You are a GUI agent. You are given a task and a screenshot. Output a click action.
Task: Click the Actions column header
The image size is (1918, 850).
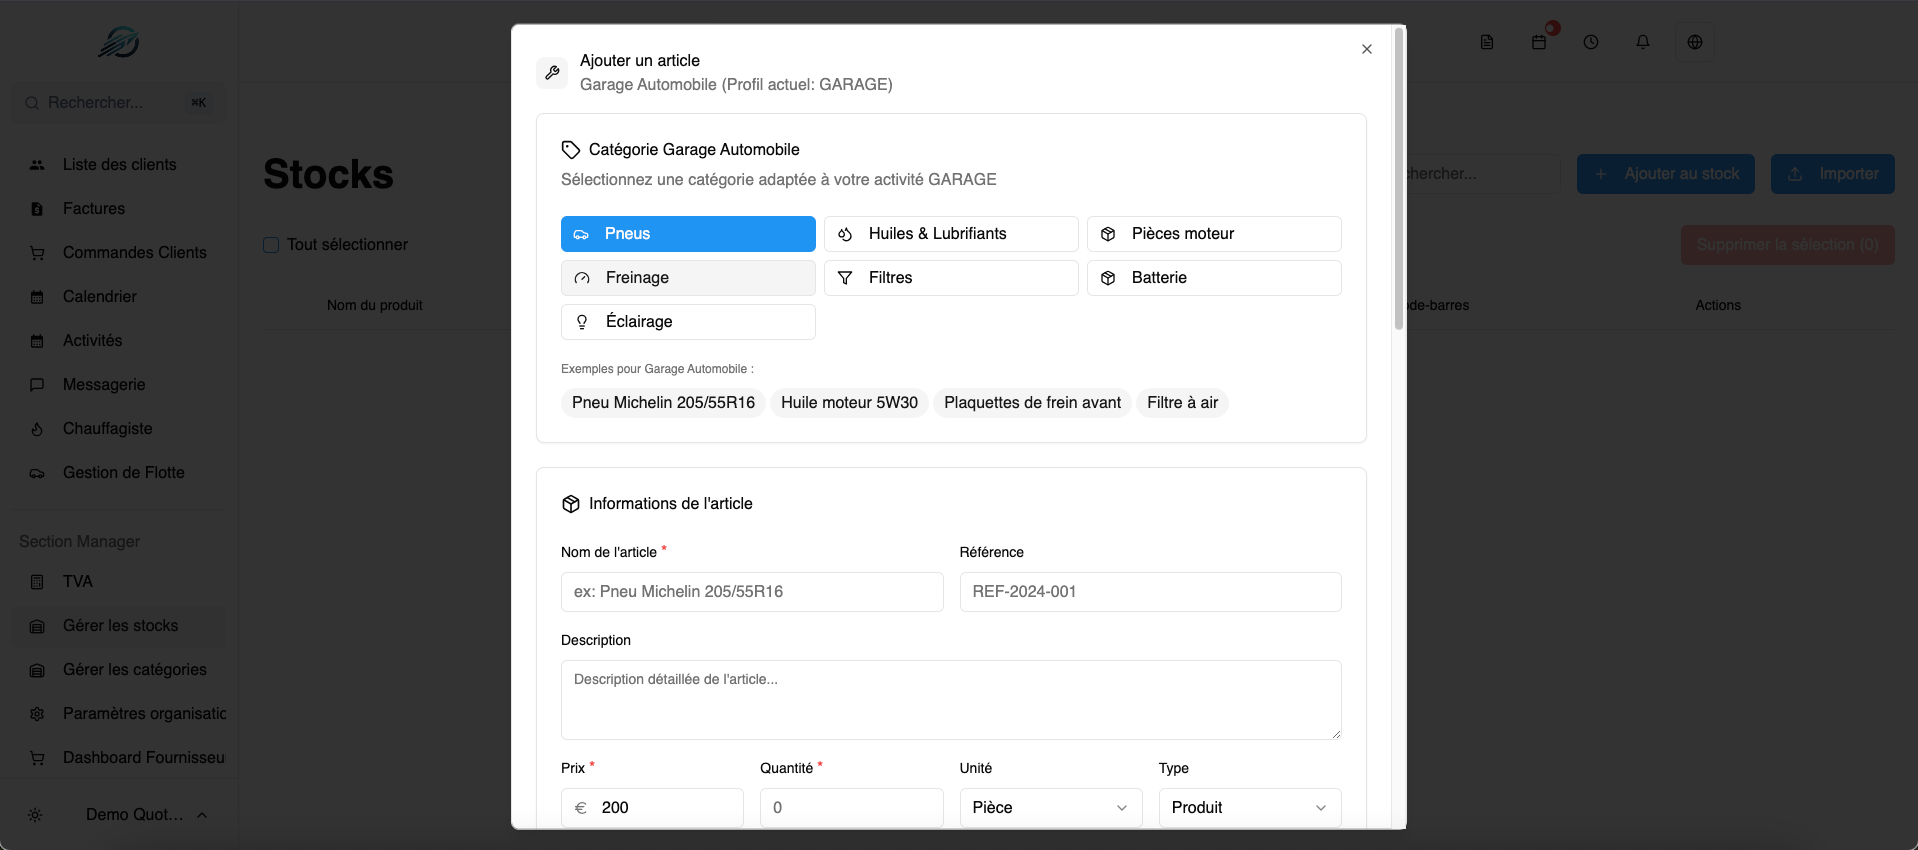(1718, 306)
